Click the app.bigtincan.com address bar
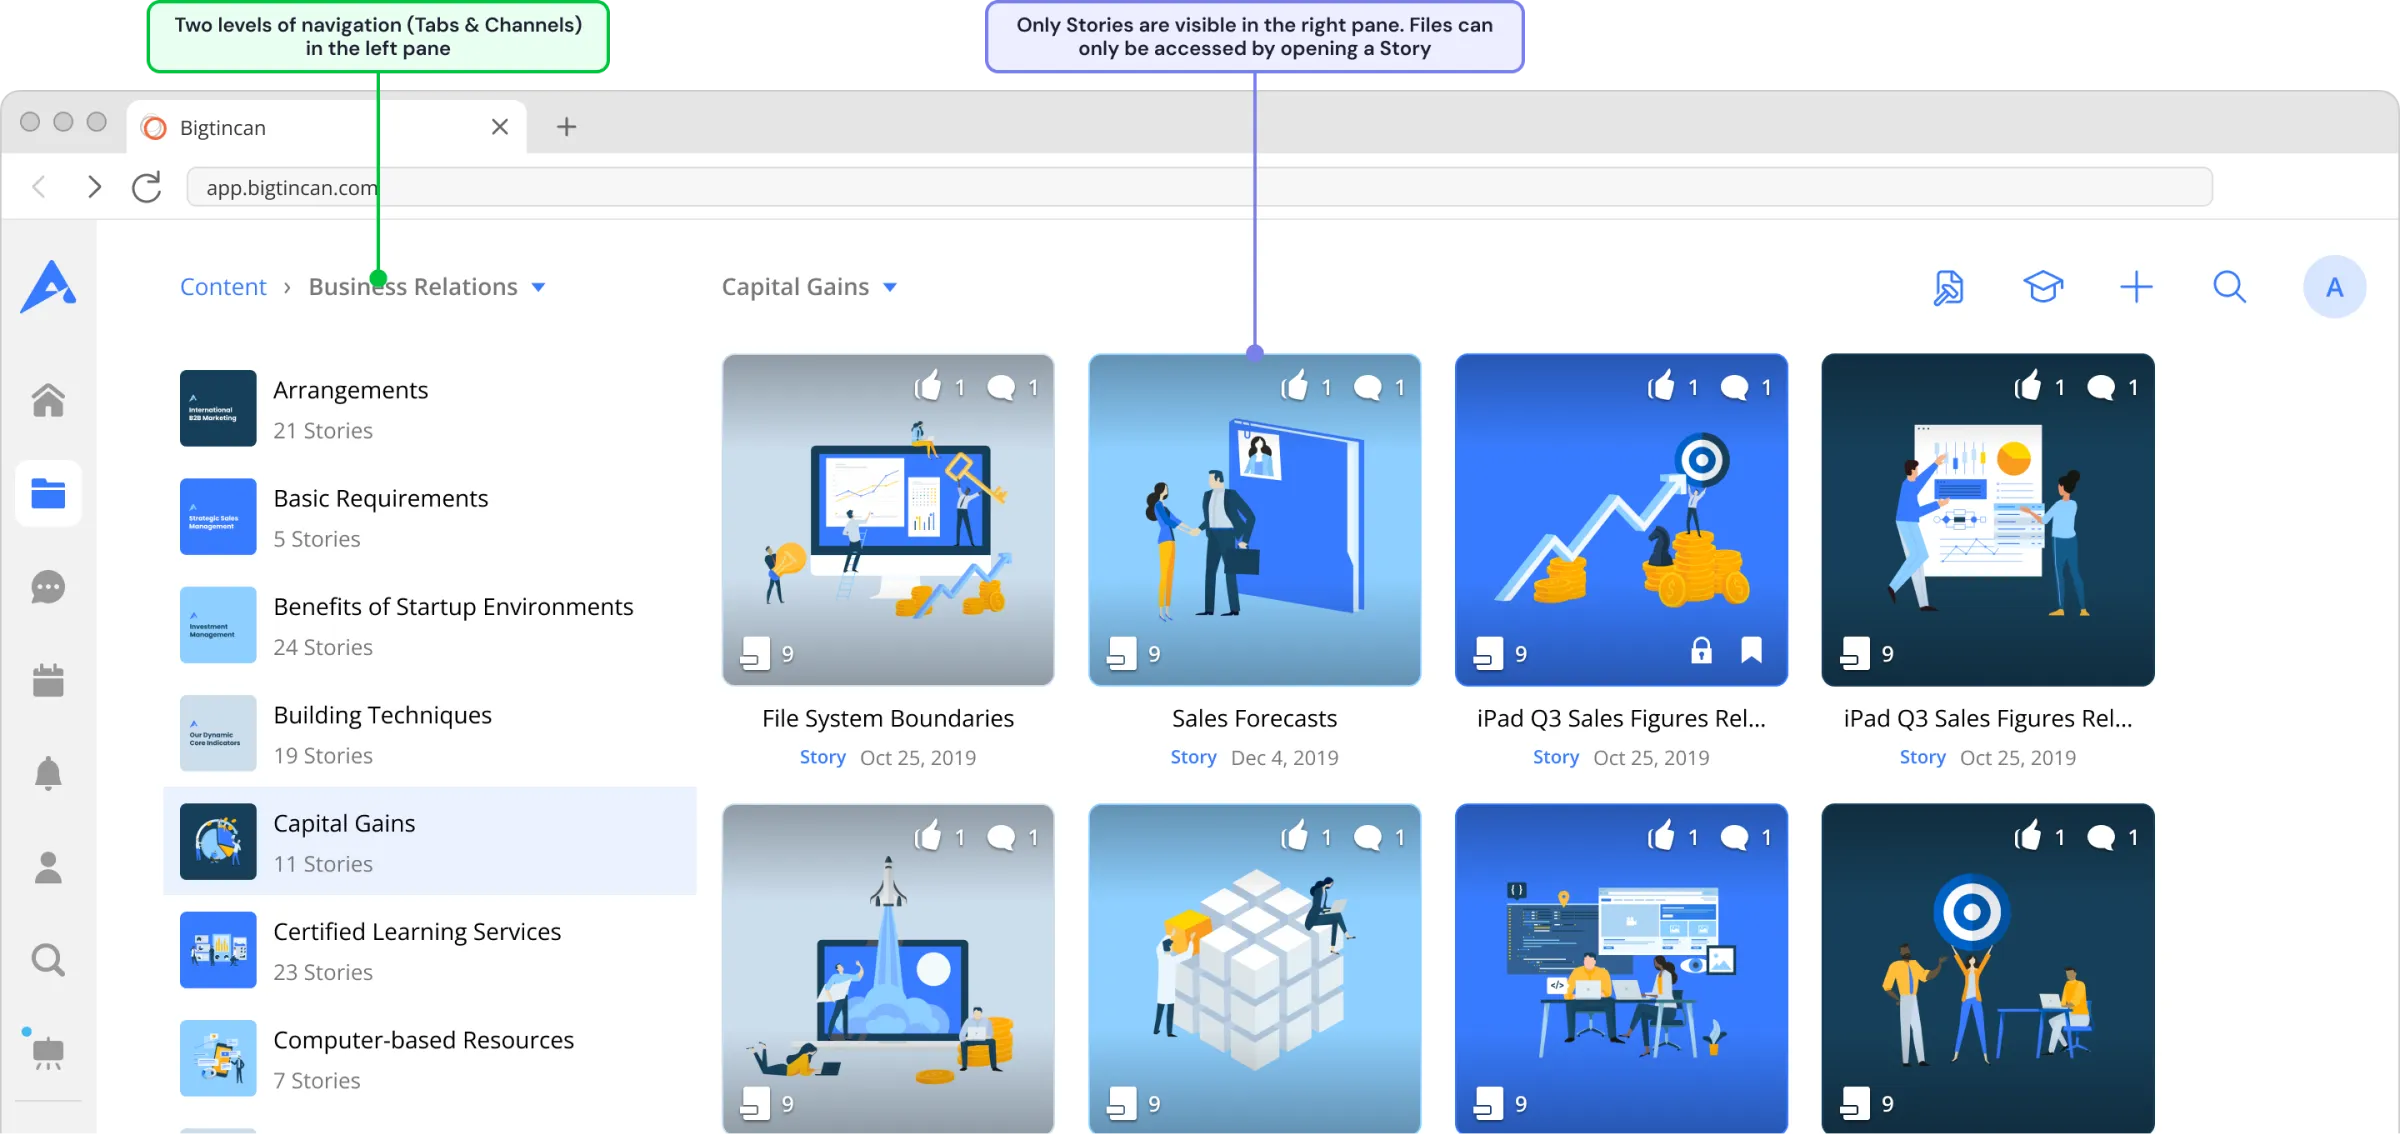The height and width of the screenshot is (1134, 2400). [1199, 187]
